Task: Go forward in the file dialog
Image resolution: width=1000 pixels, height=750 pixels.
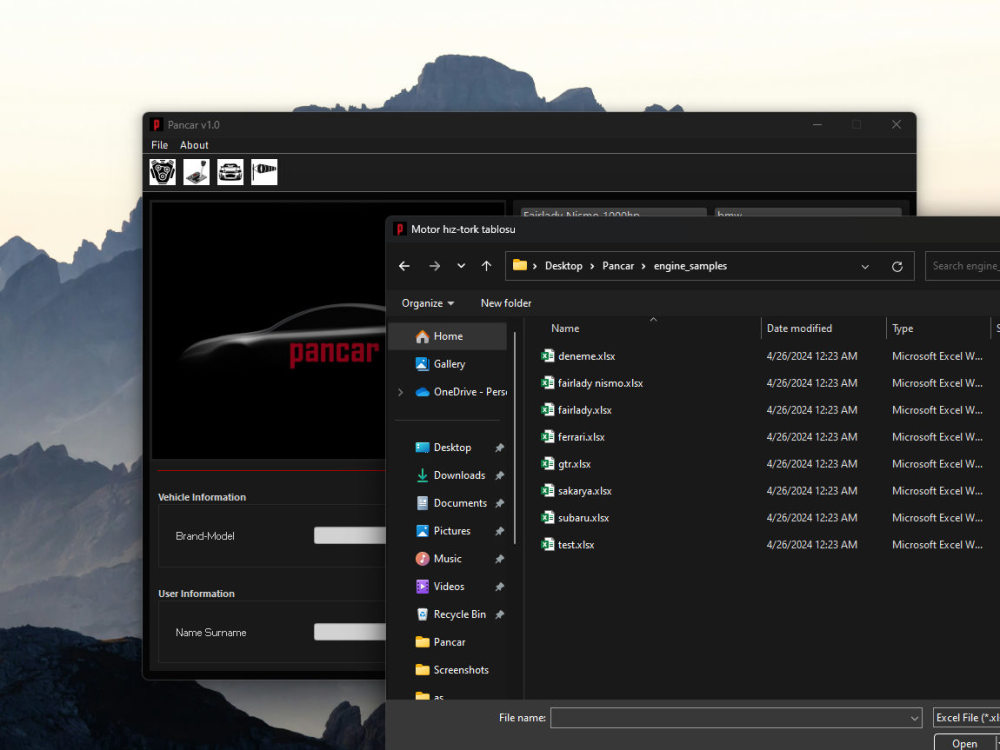Action: point(434,266)
